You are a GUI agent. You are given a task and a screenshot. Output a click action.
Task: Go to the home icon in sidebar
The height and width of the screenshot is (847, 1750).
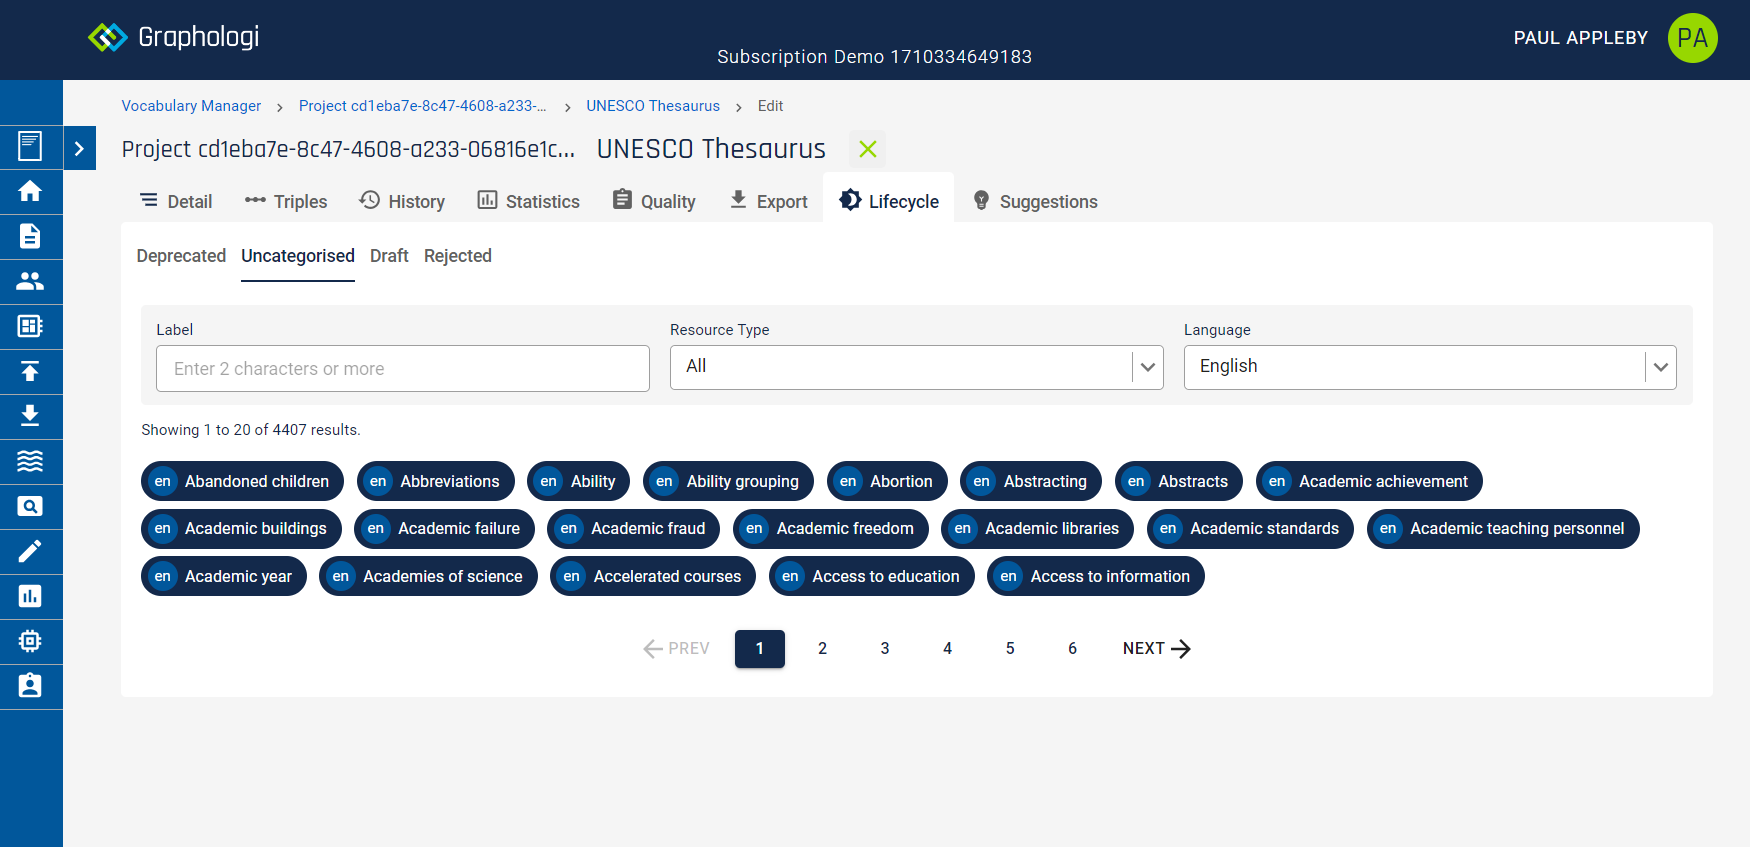30,191
